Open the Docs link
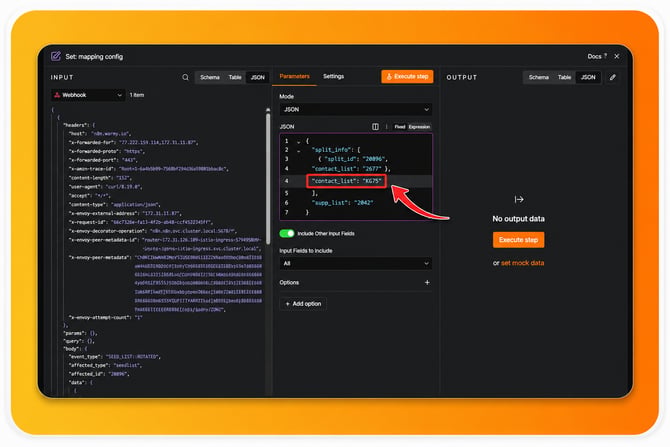The width and height of the screenshot is (670, 447). point(597,56)
